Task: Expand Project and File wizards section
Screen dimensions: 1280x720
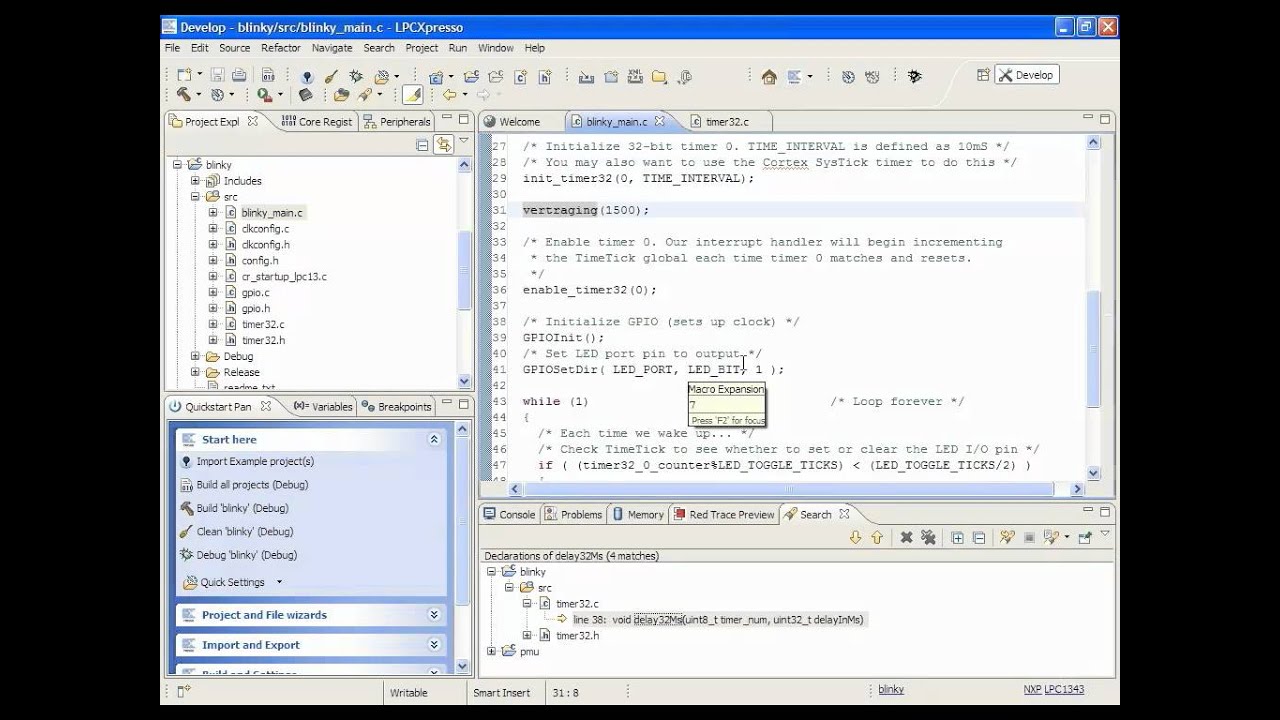Action: click(x=434, y=615)
